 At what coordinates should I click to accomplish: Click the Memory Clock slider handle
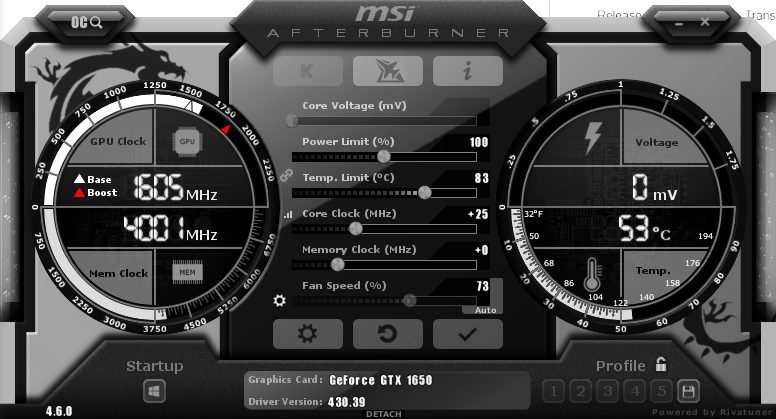(338, 265)
